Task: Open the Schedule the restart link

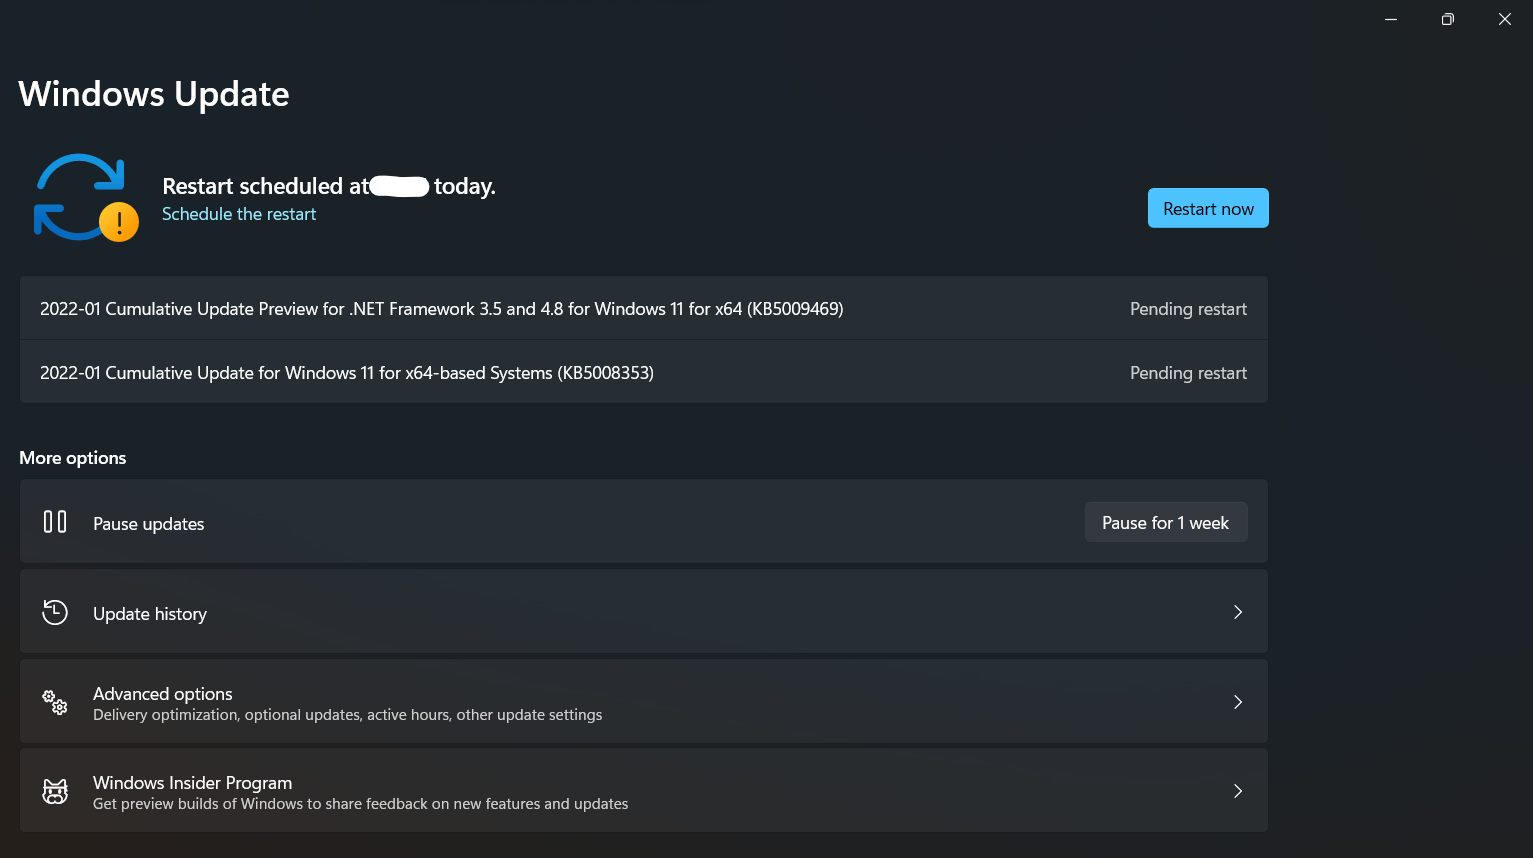Action: click(239, 214)
